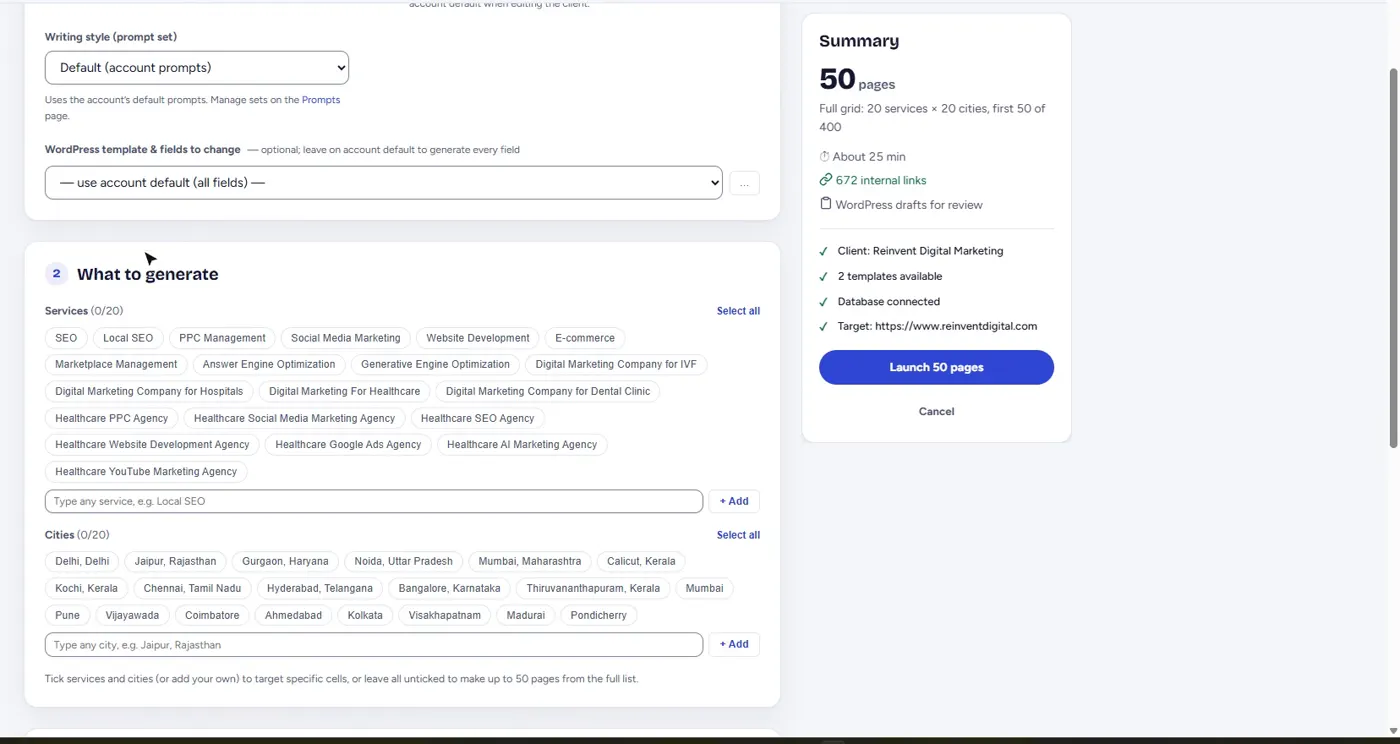Select all services
Viewport: 1400px width, 744px height.
coord(738,311)
